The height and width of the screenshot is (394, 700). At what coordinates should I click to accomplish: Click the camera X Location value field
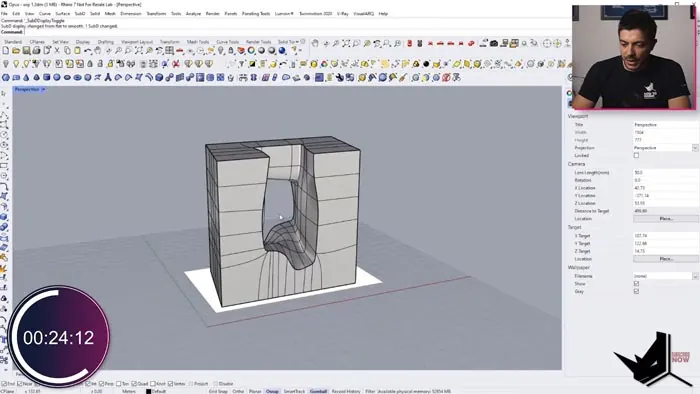point(665,188)
